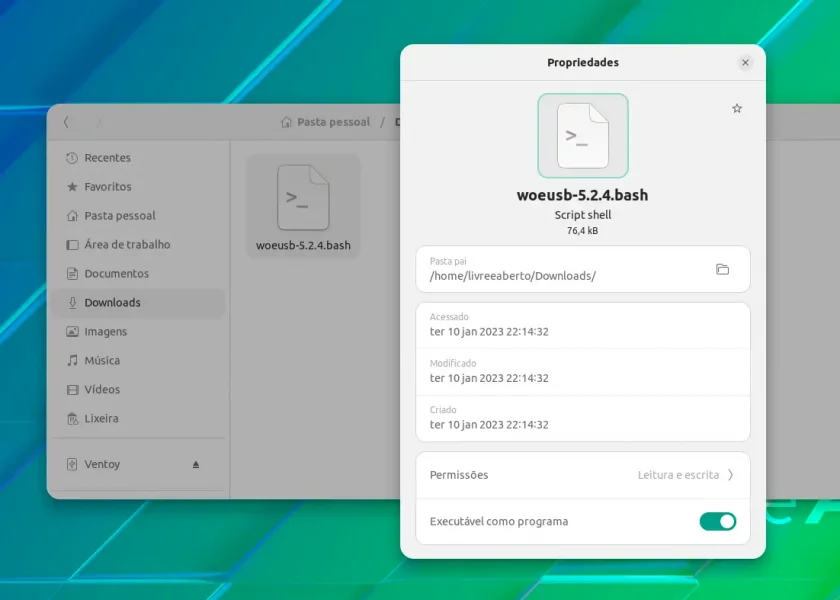Select Downloads in the sidebar
The image size is (840, 600).
[139, 302]
